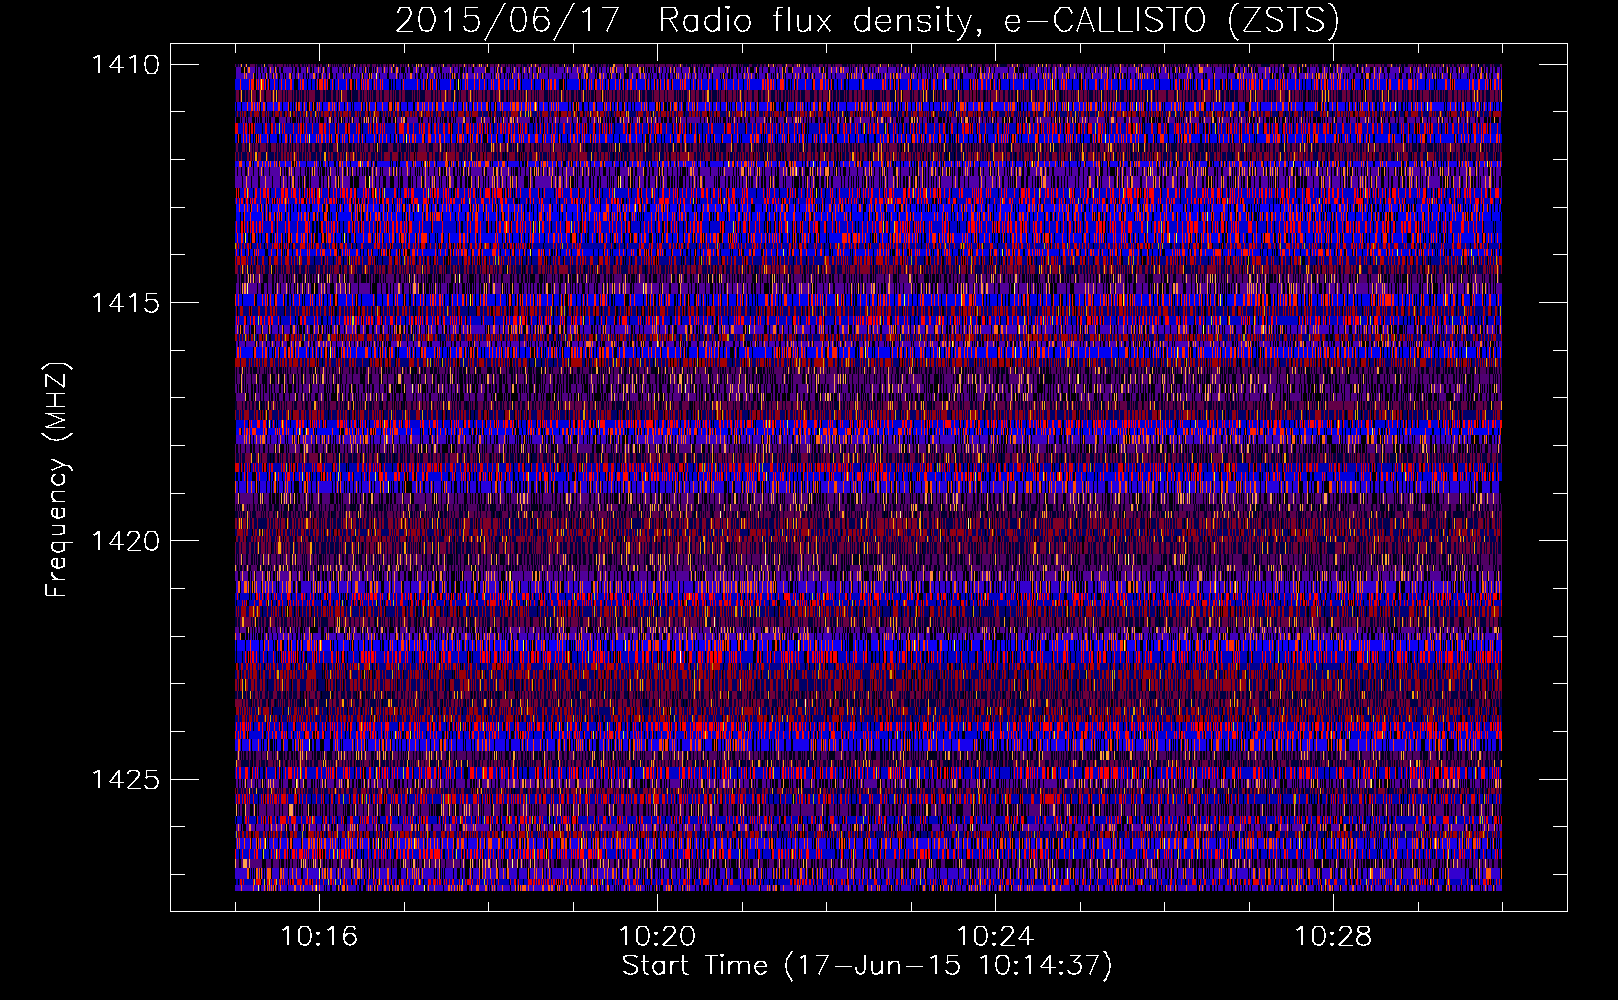Click the 10:20 time tick label

coord(657,937)
